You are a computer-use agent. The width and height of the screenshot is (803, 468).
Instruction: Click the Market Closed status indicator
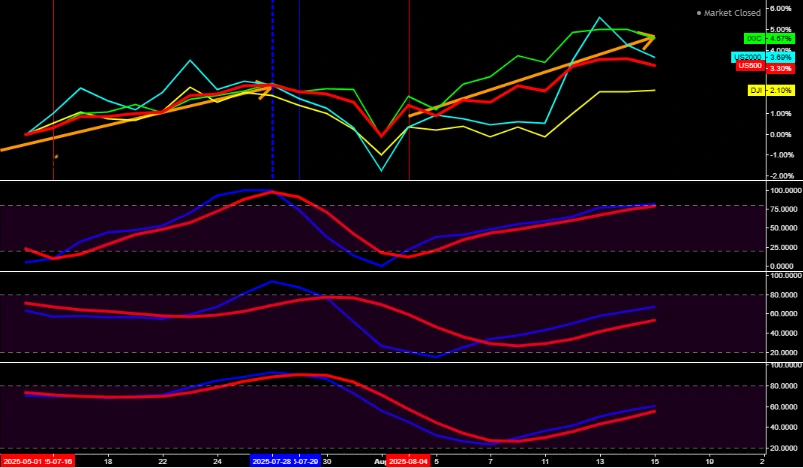point(729,13)
